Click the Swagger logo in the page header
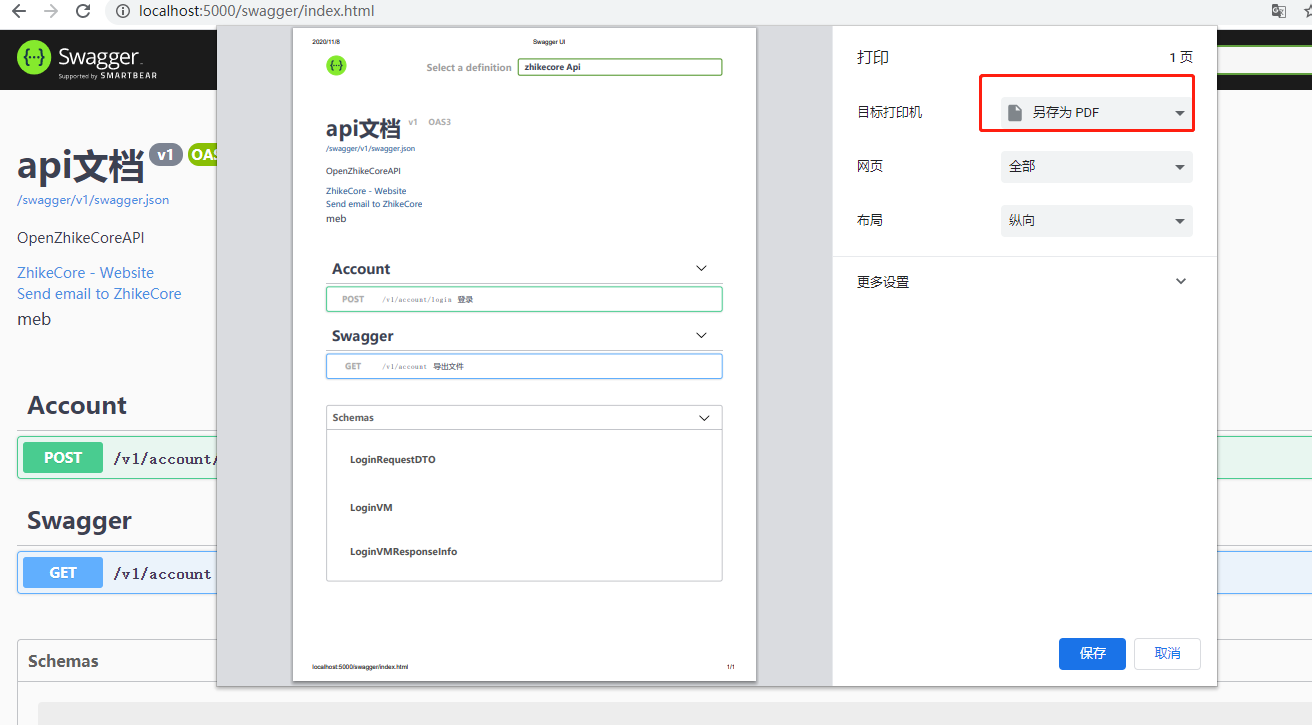This screenshot has width=1312, height=725. pos(87,60)
